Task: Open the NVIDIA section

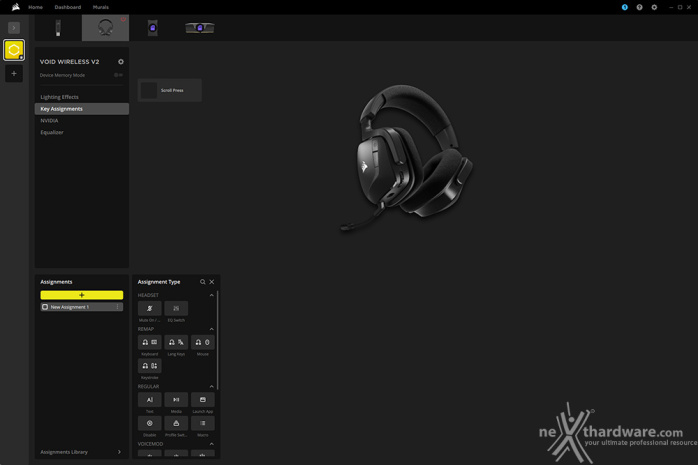Action: click(x=82, y=121)
